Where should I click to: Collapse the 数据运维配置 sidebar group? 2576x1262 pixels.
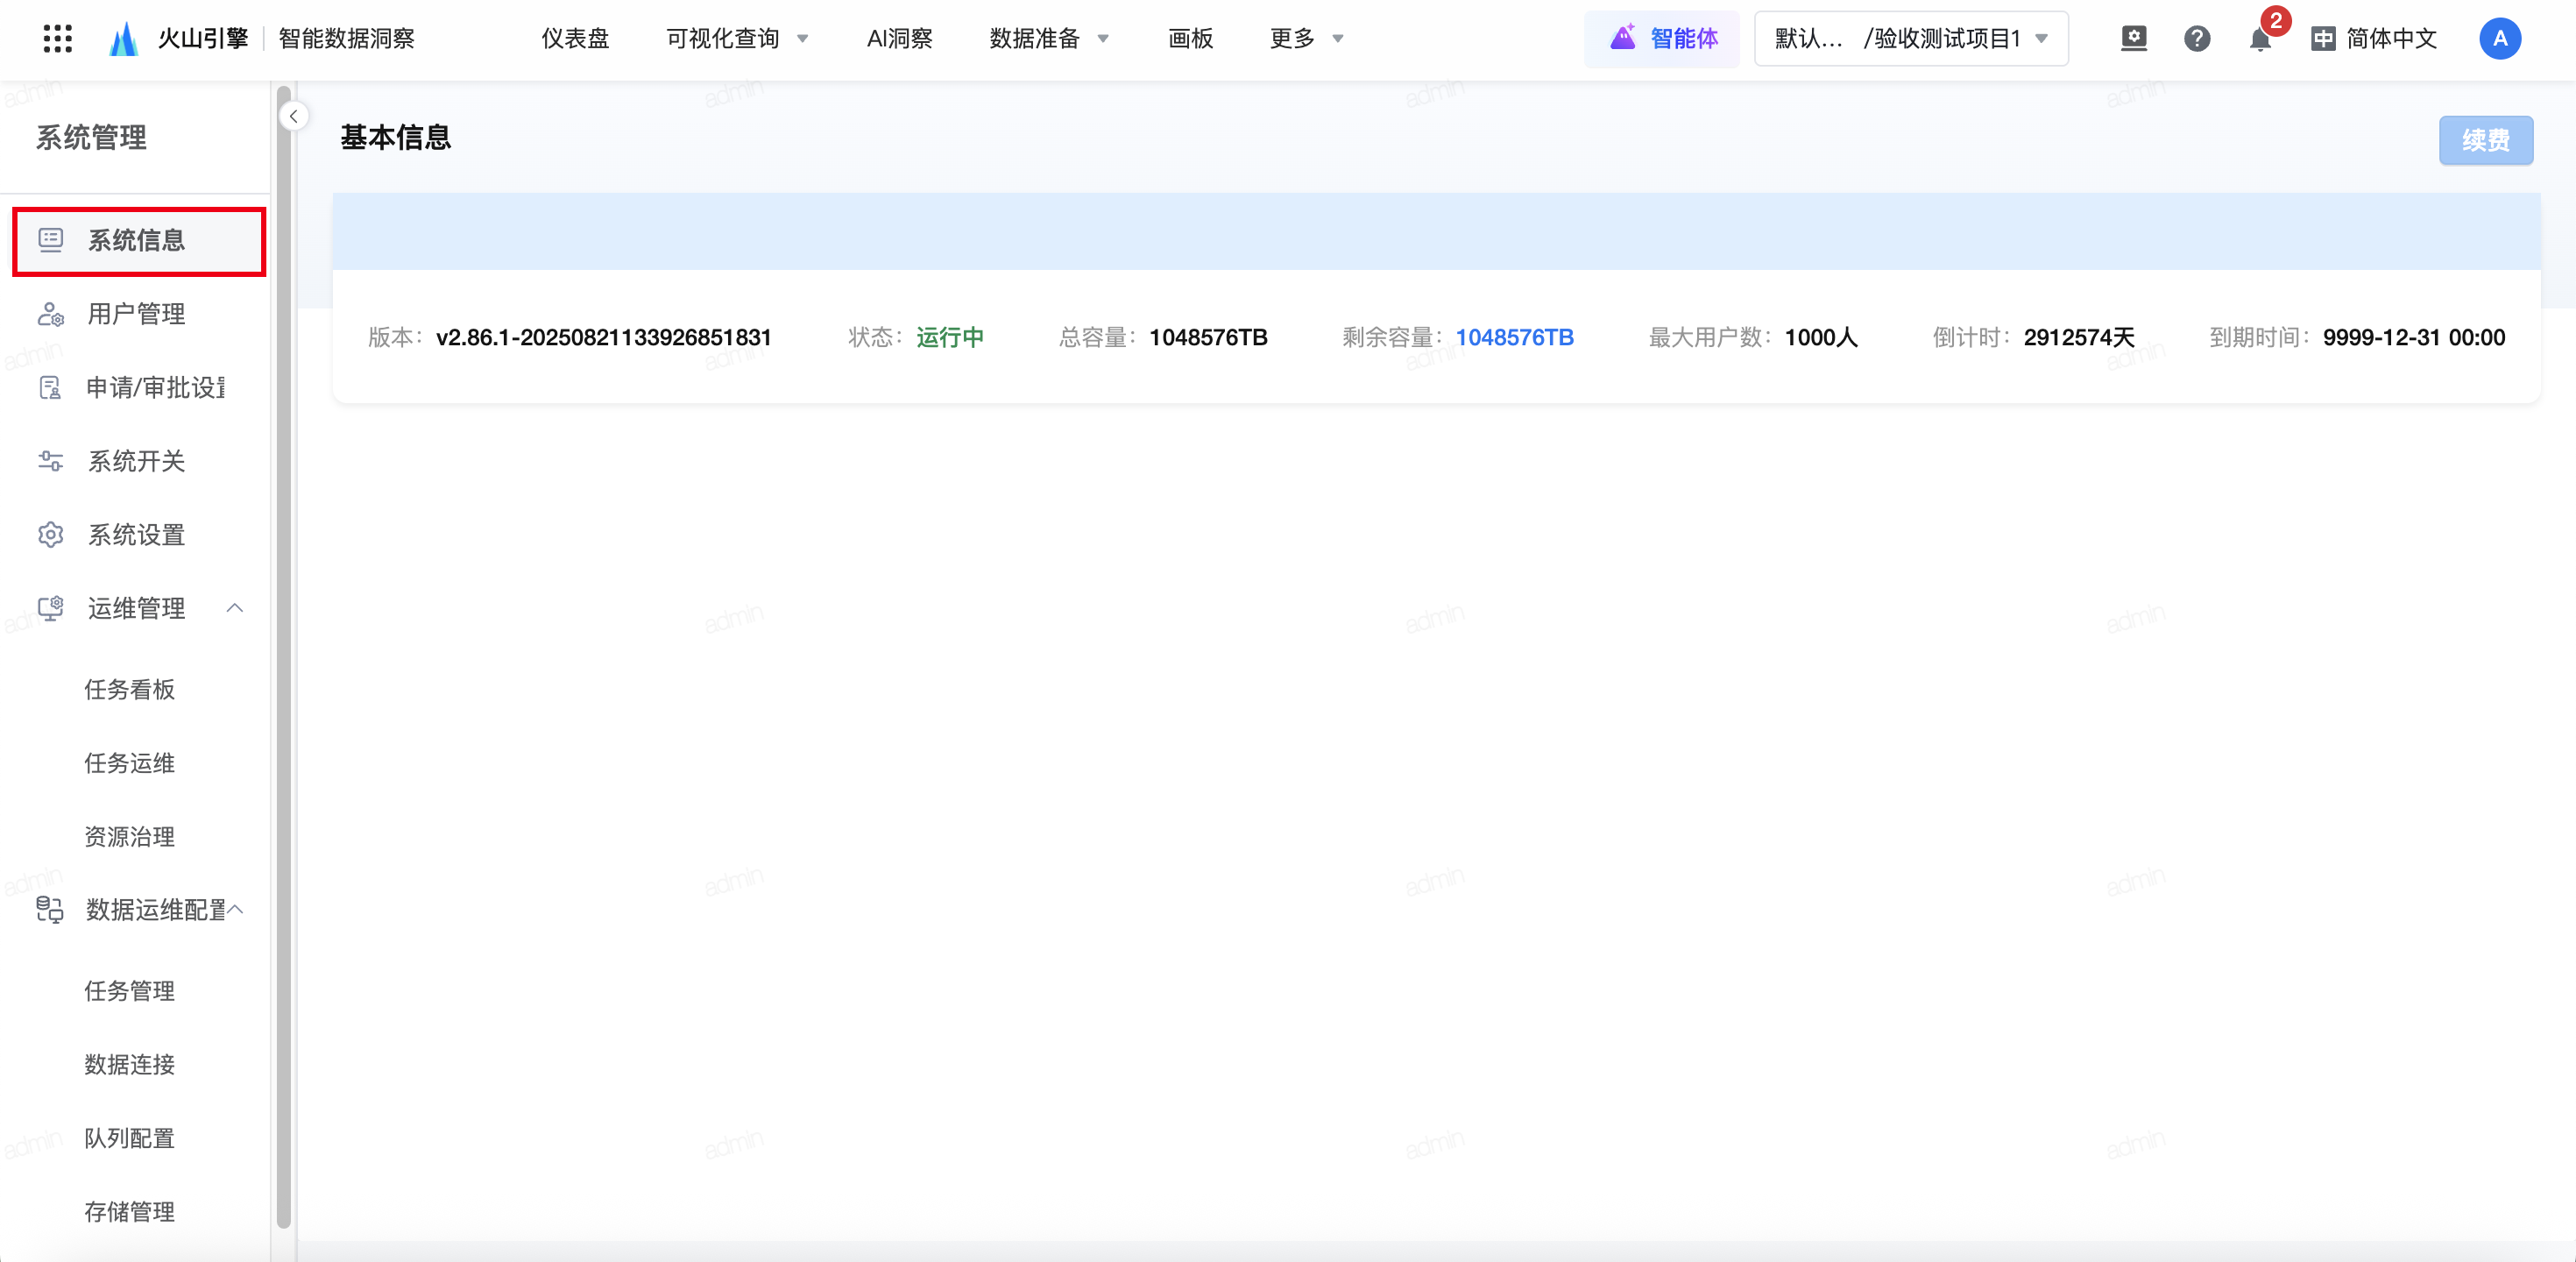(236, 909)
